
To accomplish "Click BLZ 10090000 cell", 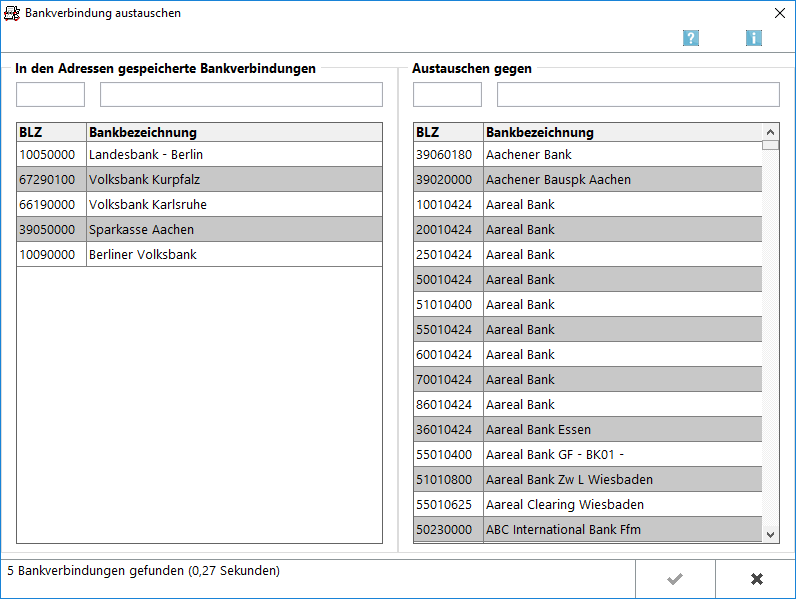I will [x=51, y=254].
